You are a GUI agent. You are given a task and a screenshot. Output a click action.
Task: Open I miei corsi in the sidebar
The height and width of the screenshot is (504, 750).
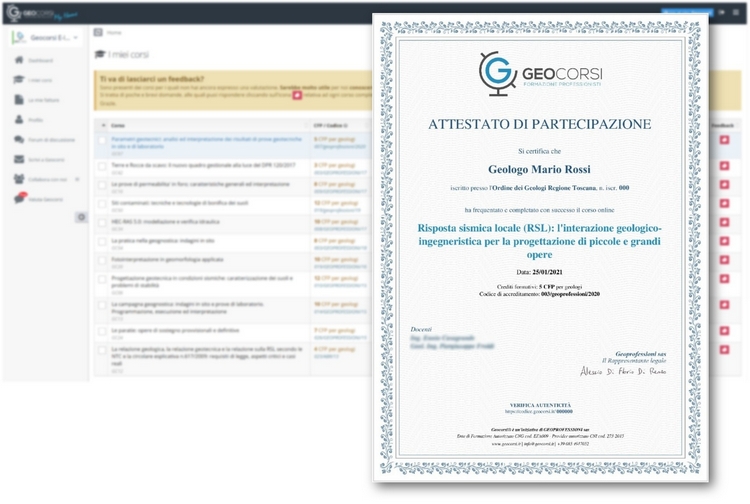(x=40, y=80)
